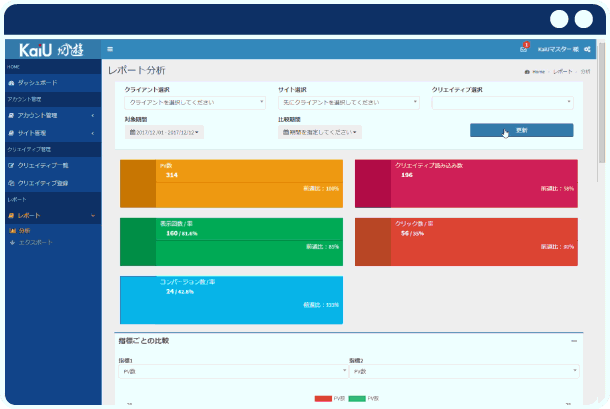Screen dimensions: 610x409
Task: Open the 対象期間 date range picker
Action: pos(164,131)
